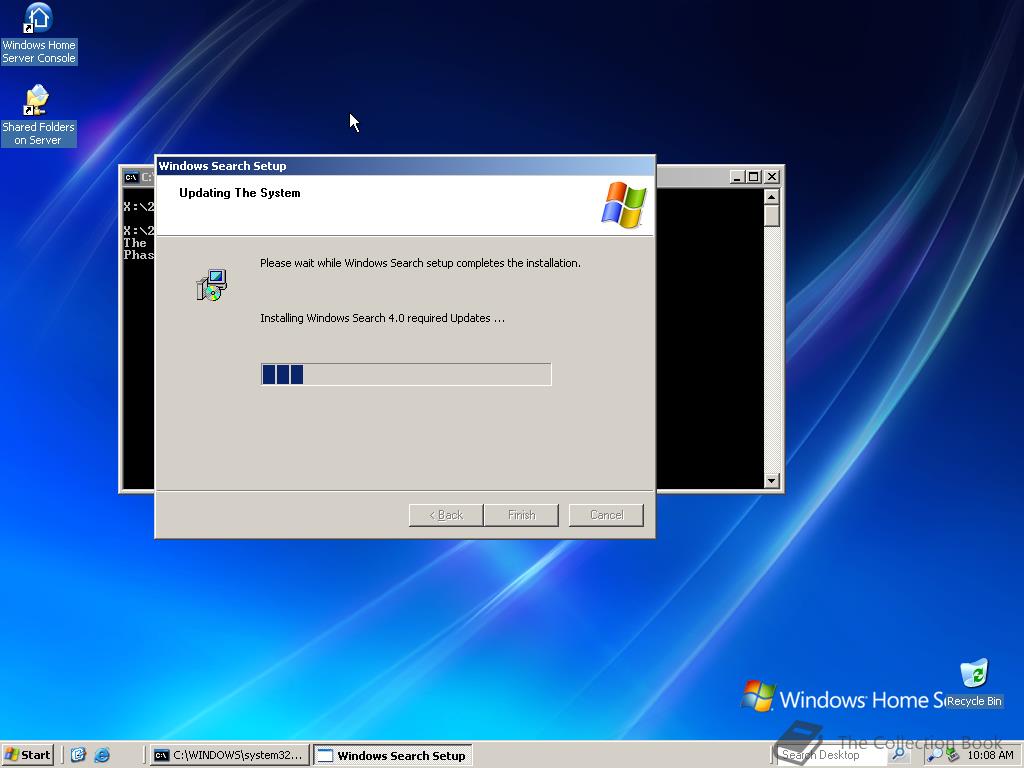Click Cancel in Windows Search Setup
1024x768 pixels.
tap(606, 515)
